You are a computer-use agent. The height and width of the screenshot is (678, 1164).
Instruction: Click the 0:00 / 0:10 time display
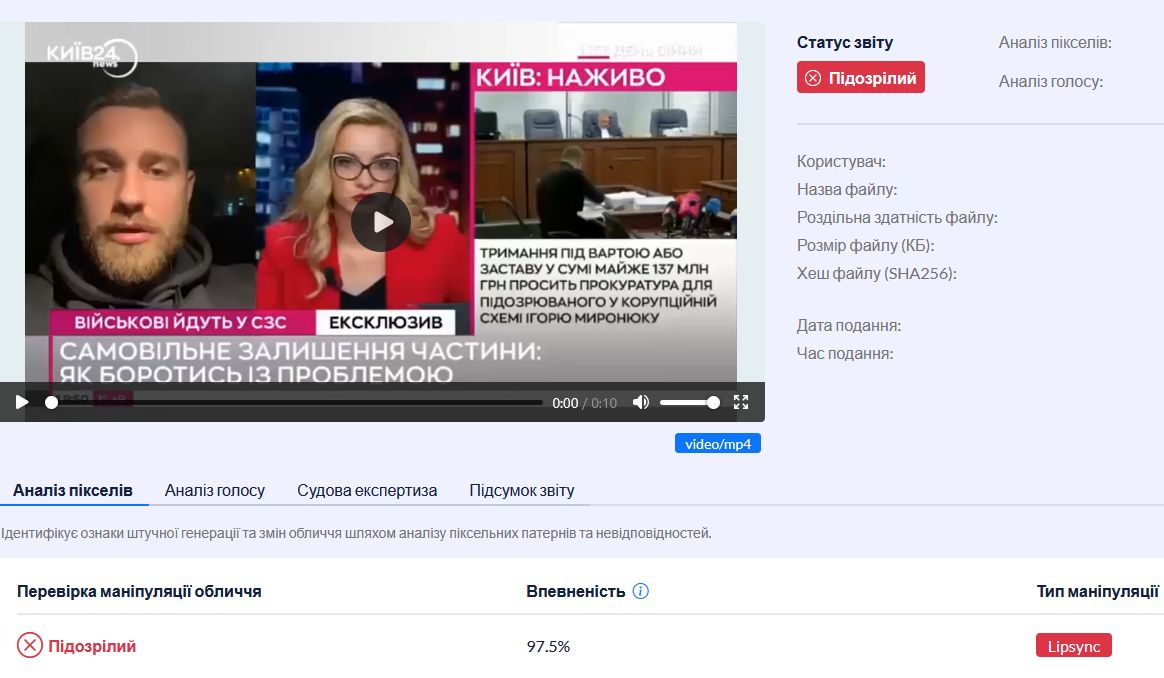click(584, 403)
